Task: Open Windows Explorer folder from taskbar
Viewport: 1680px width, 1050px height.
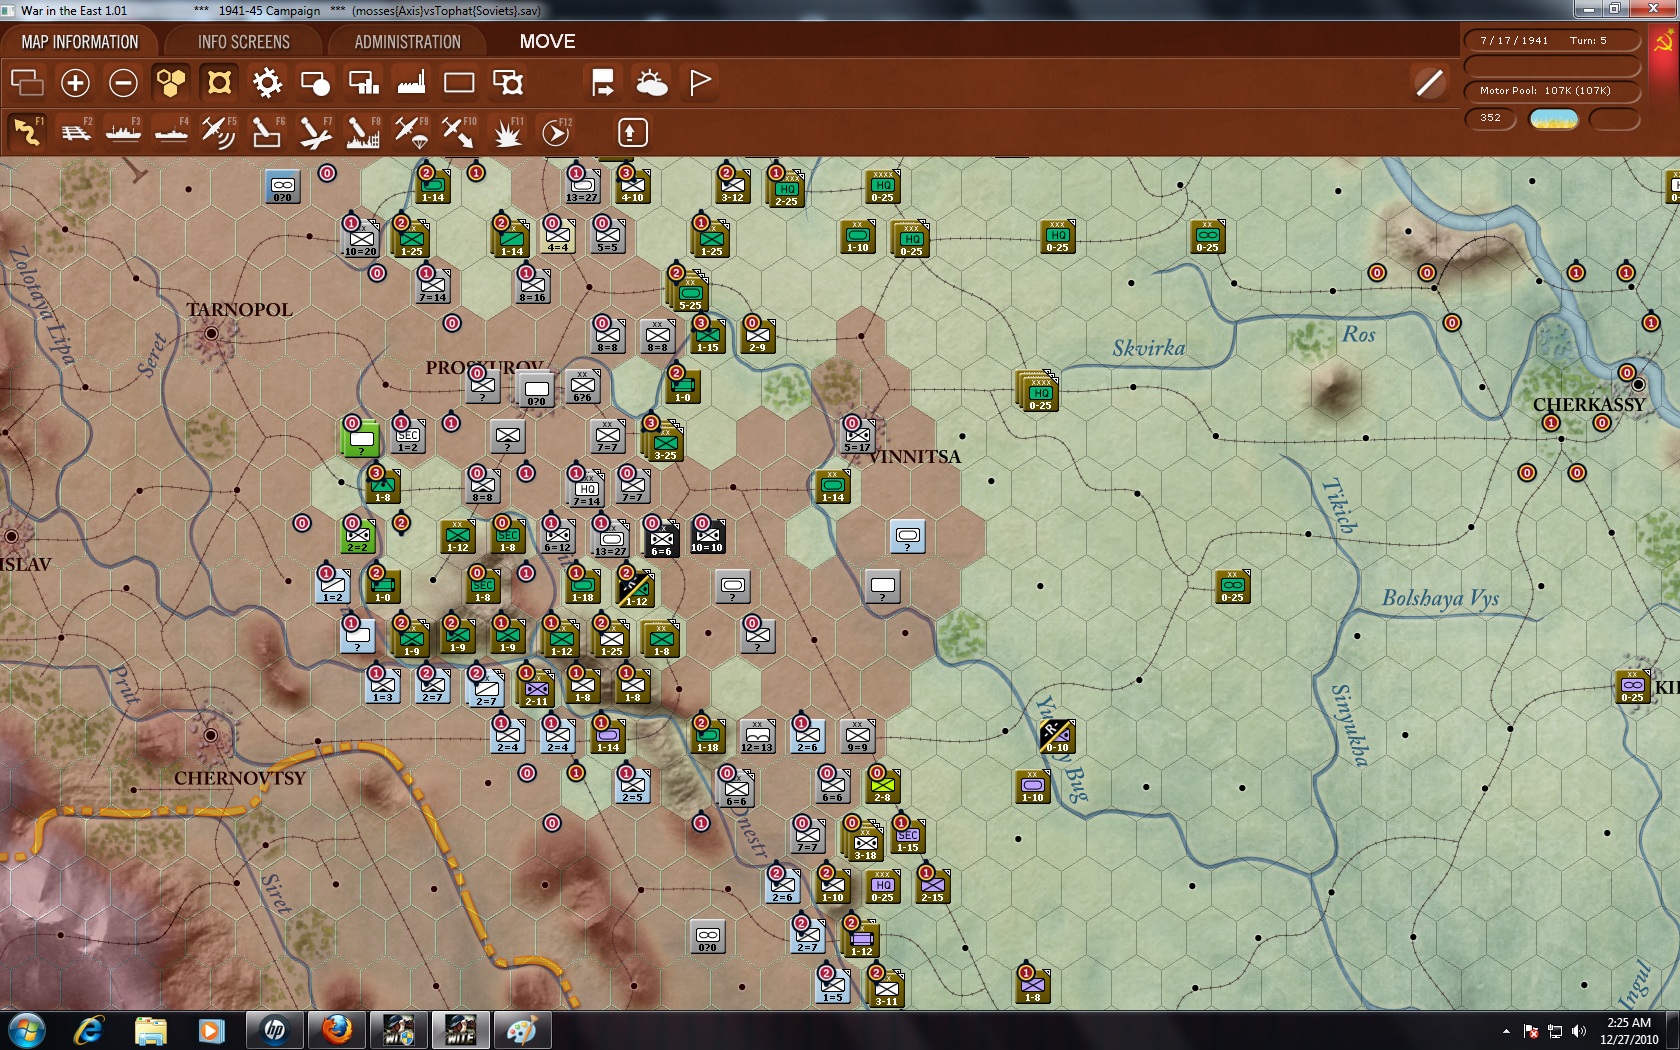Action: 151,1030
